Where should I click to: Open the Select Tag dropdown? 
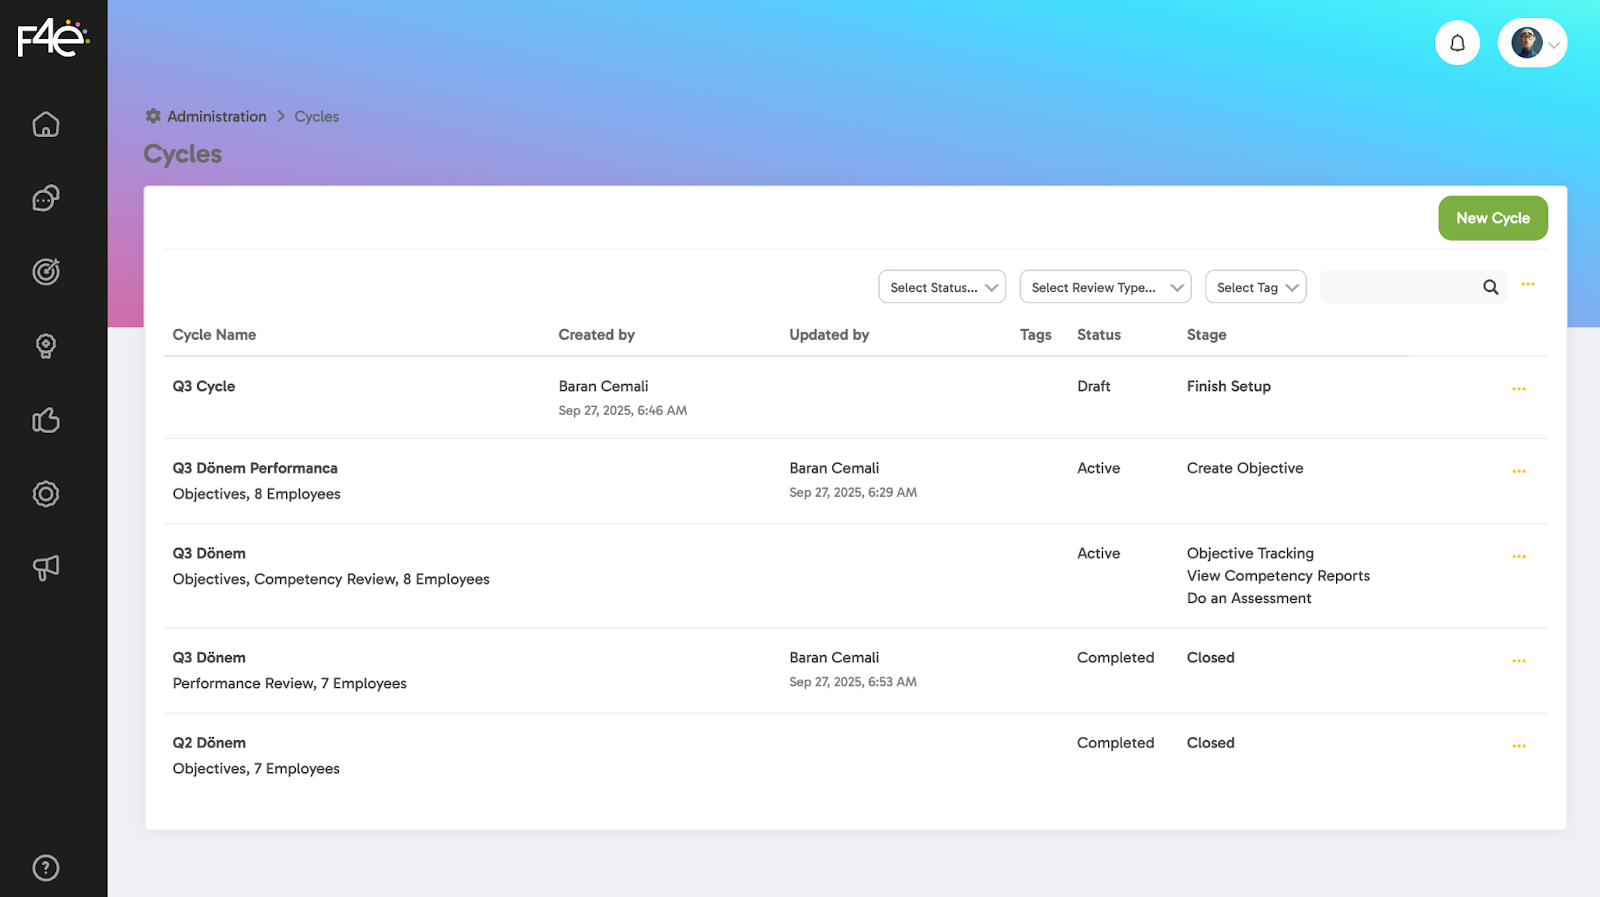[x=1255, y=287]
